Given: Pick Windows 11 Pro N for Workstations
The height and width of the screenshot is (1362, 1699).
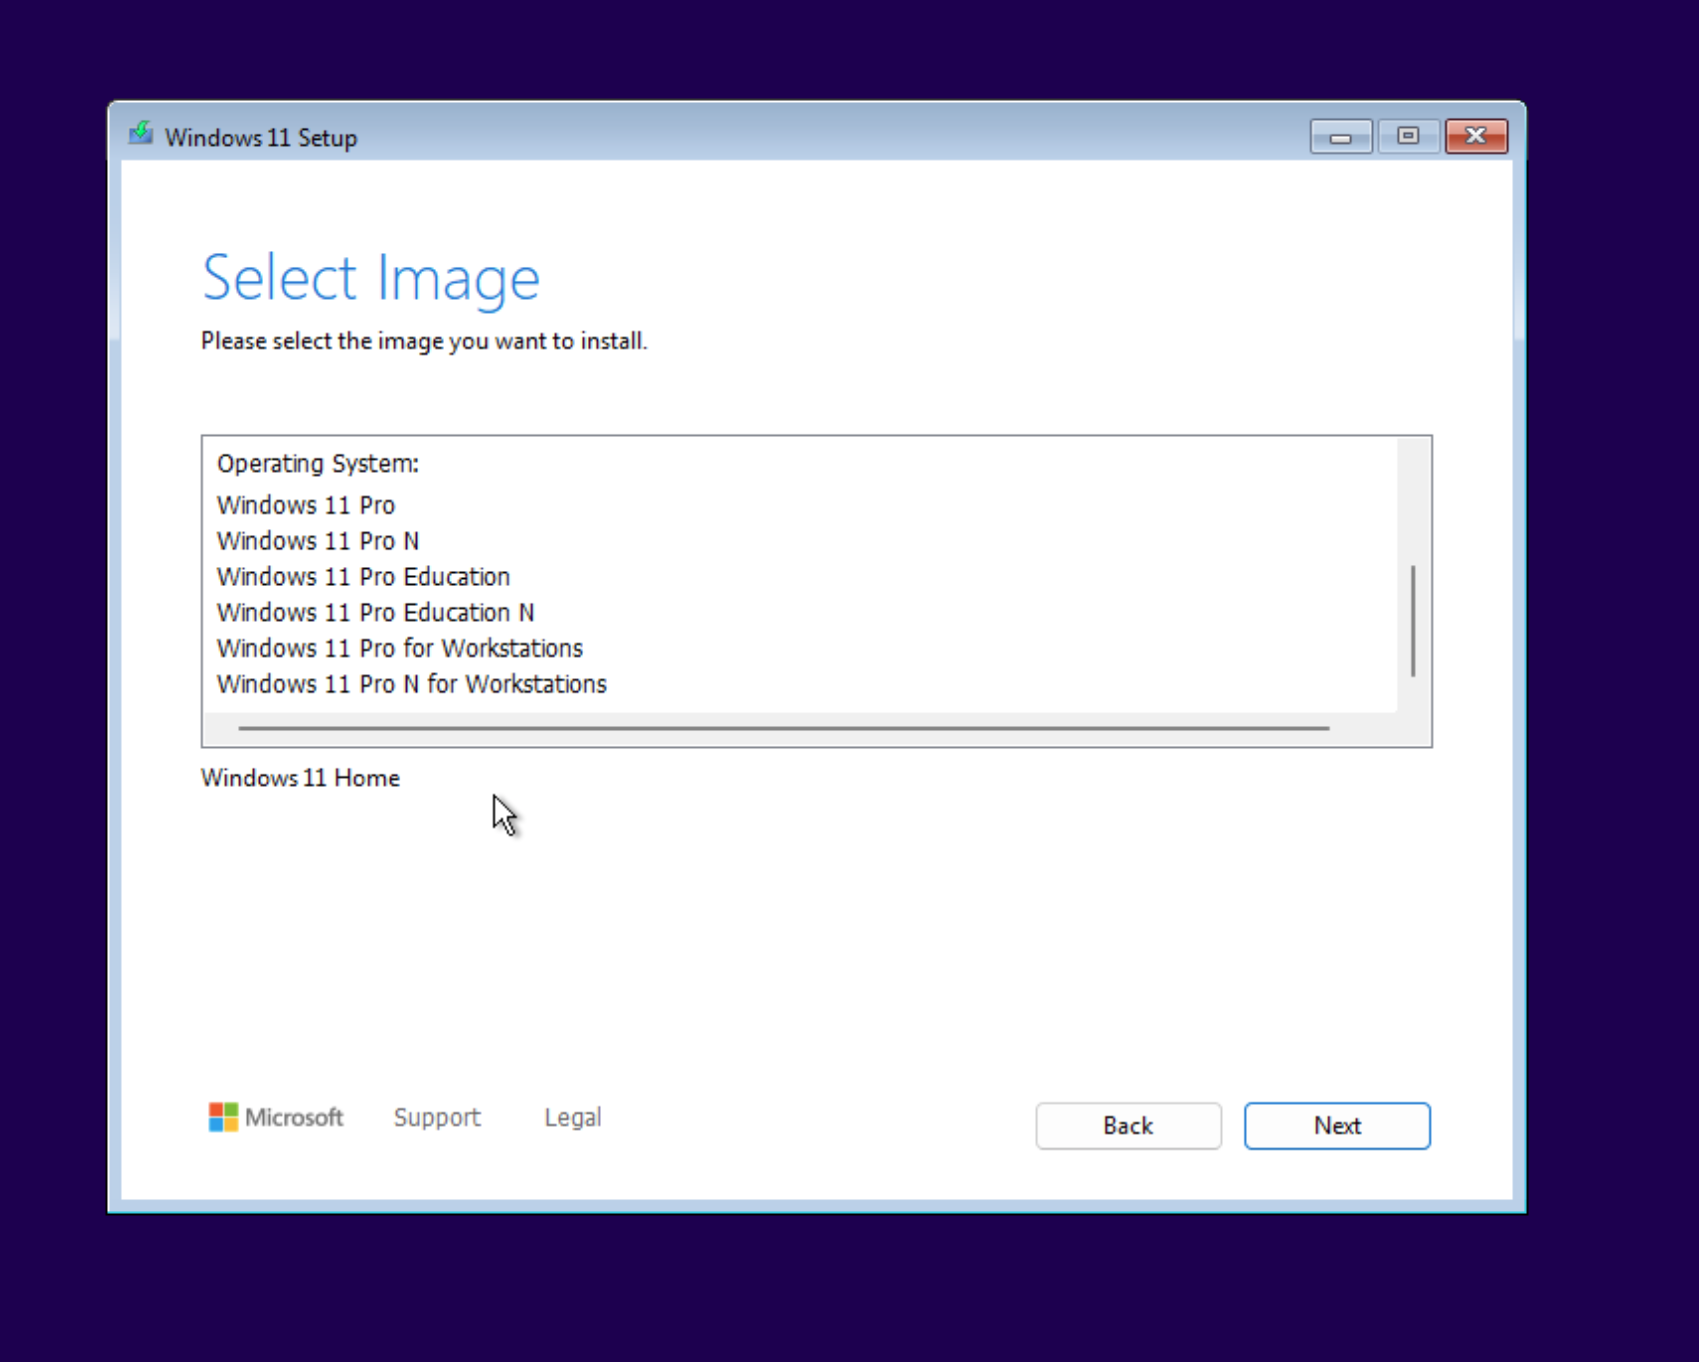Looking at the screenshot, I should pos(412,684).
